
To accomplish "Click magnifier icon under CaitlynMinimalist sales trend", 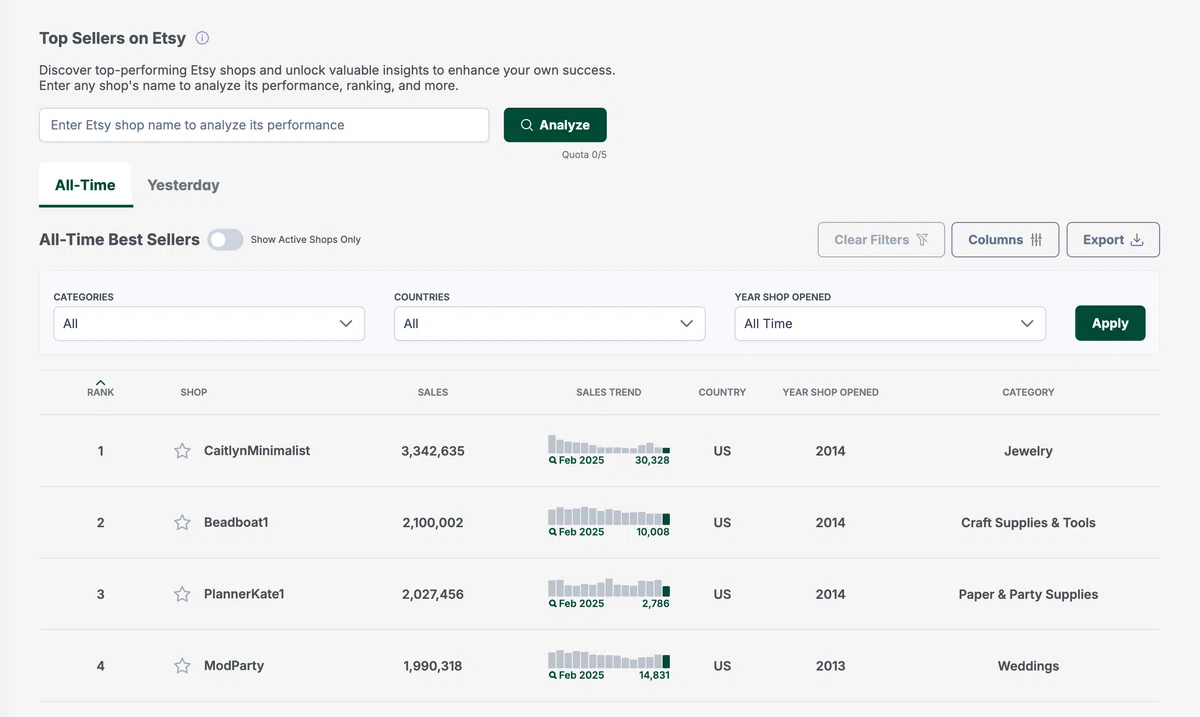I will point(553,461).
